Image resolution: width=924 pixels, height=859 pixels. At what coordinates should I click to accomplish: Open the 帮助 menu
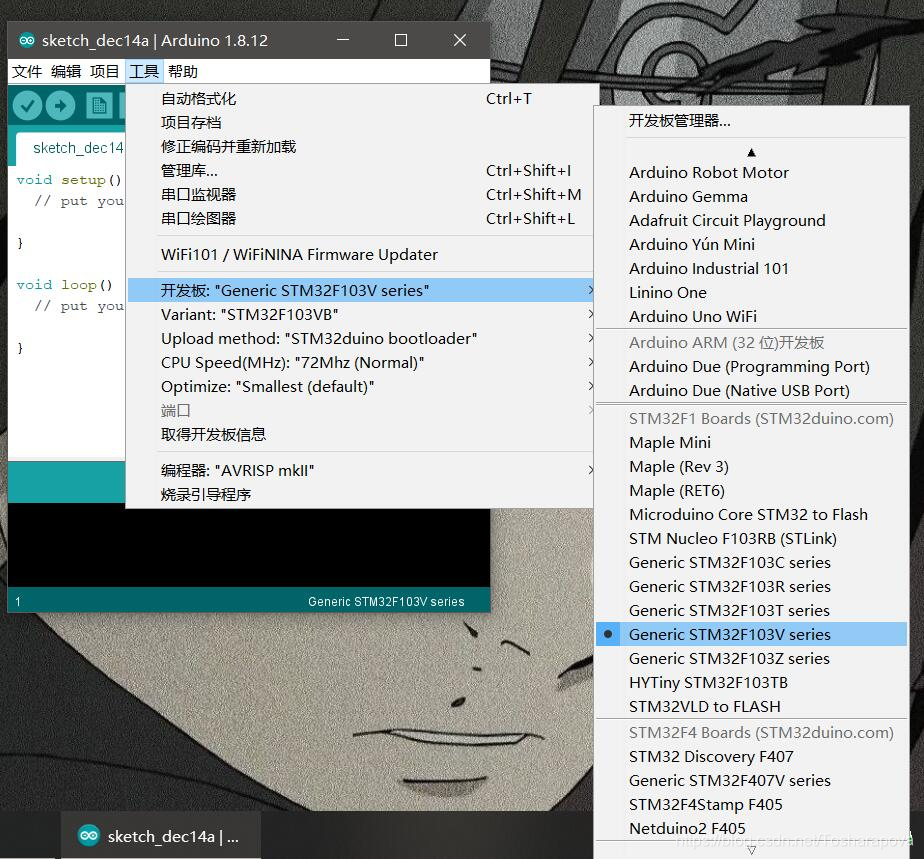[184, 71]
